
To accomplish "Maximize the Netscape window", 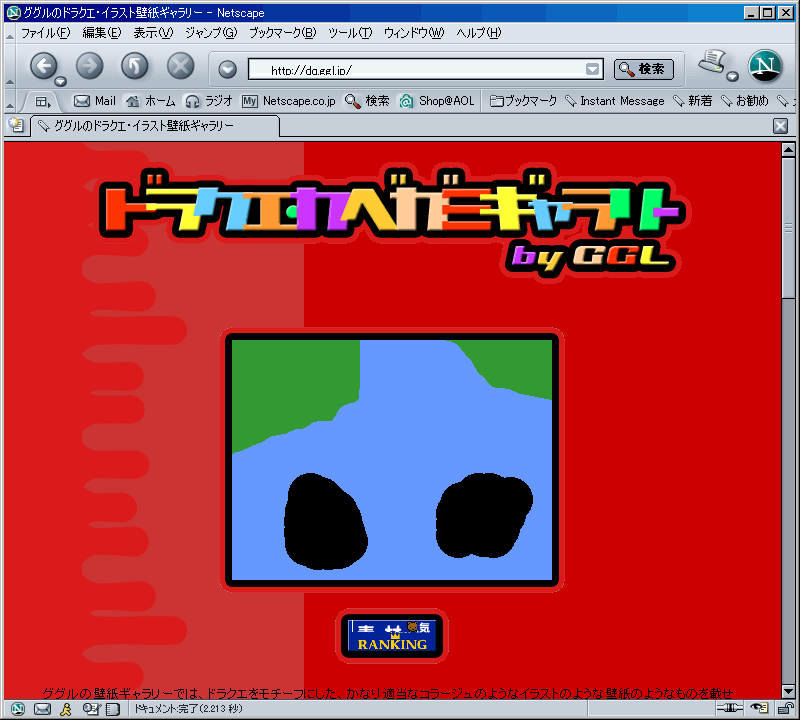I will 767,13.
